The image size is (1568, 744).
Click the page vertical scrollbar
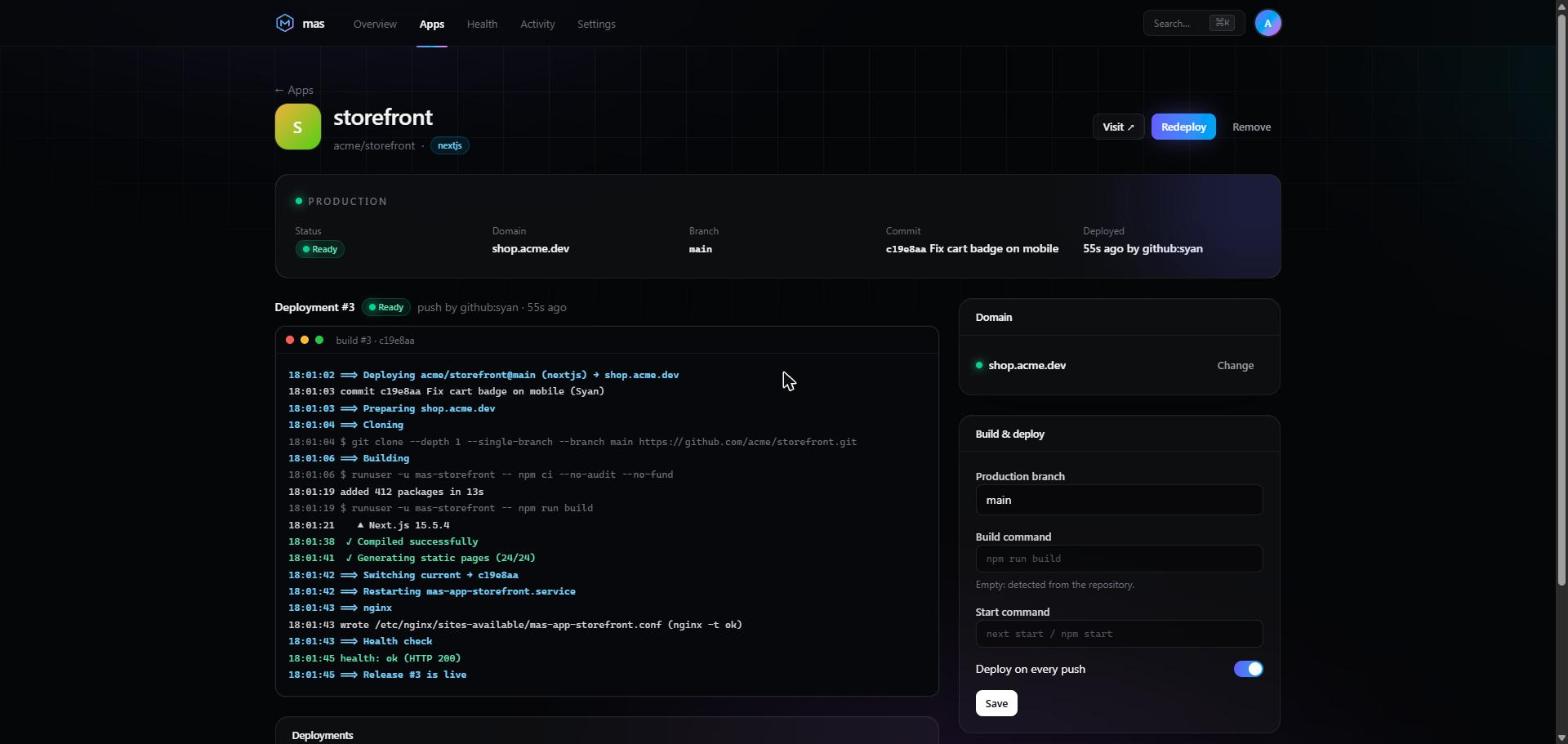pyautogui.click(x=1562, y=300)
